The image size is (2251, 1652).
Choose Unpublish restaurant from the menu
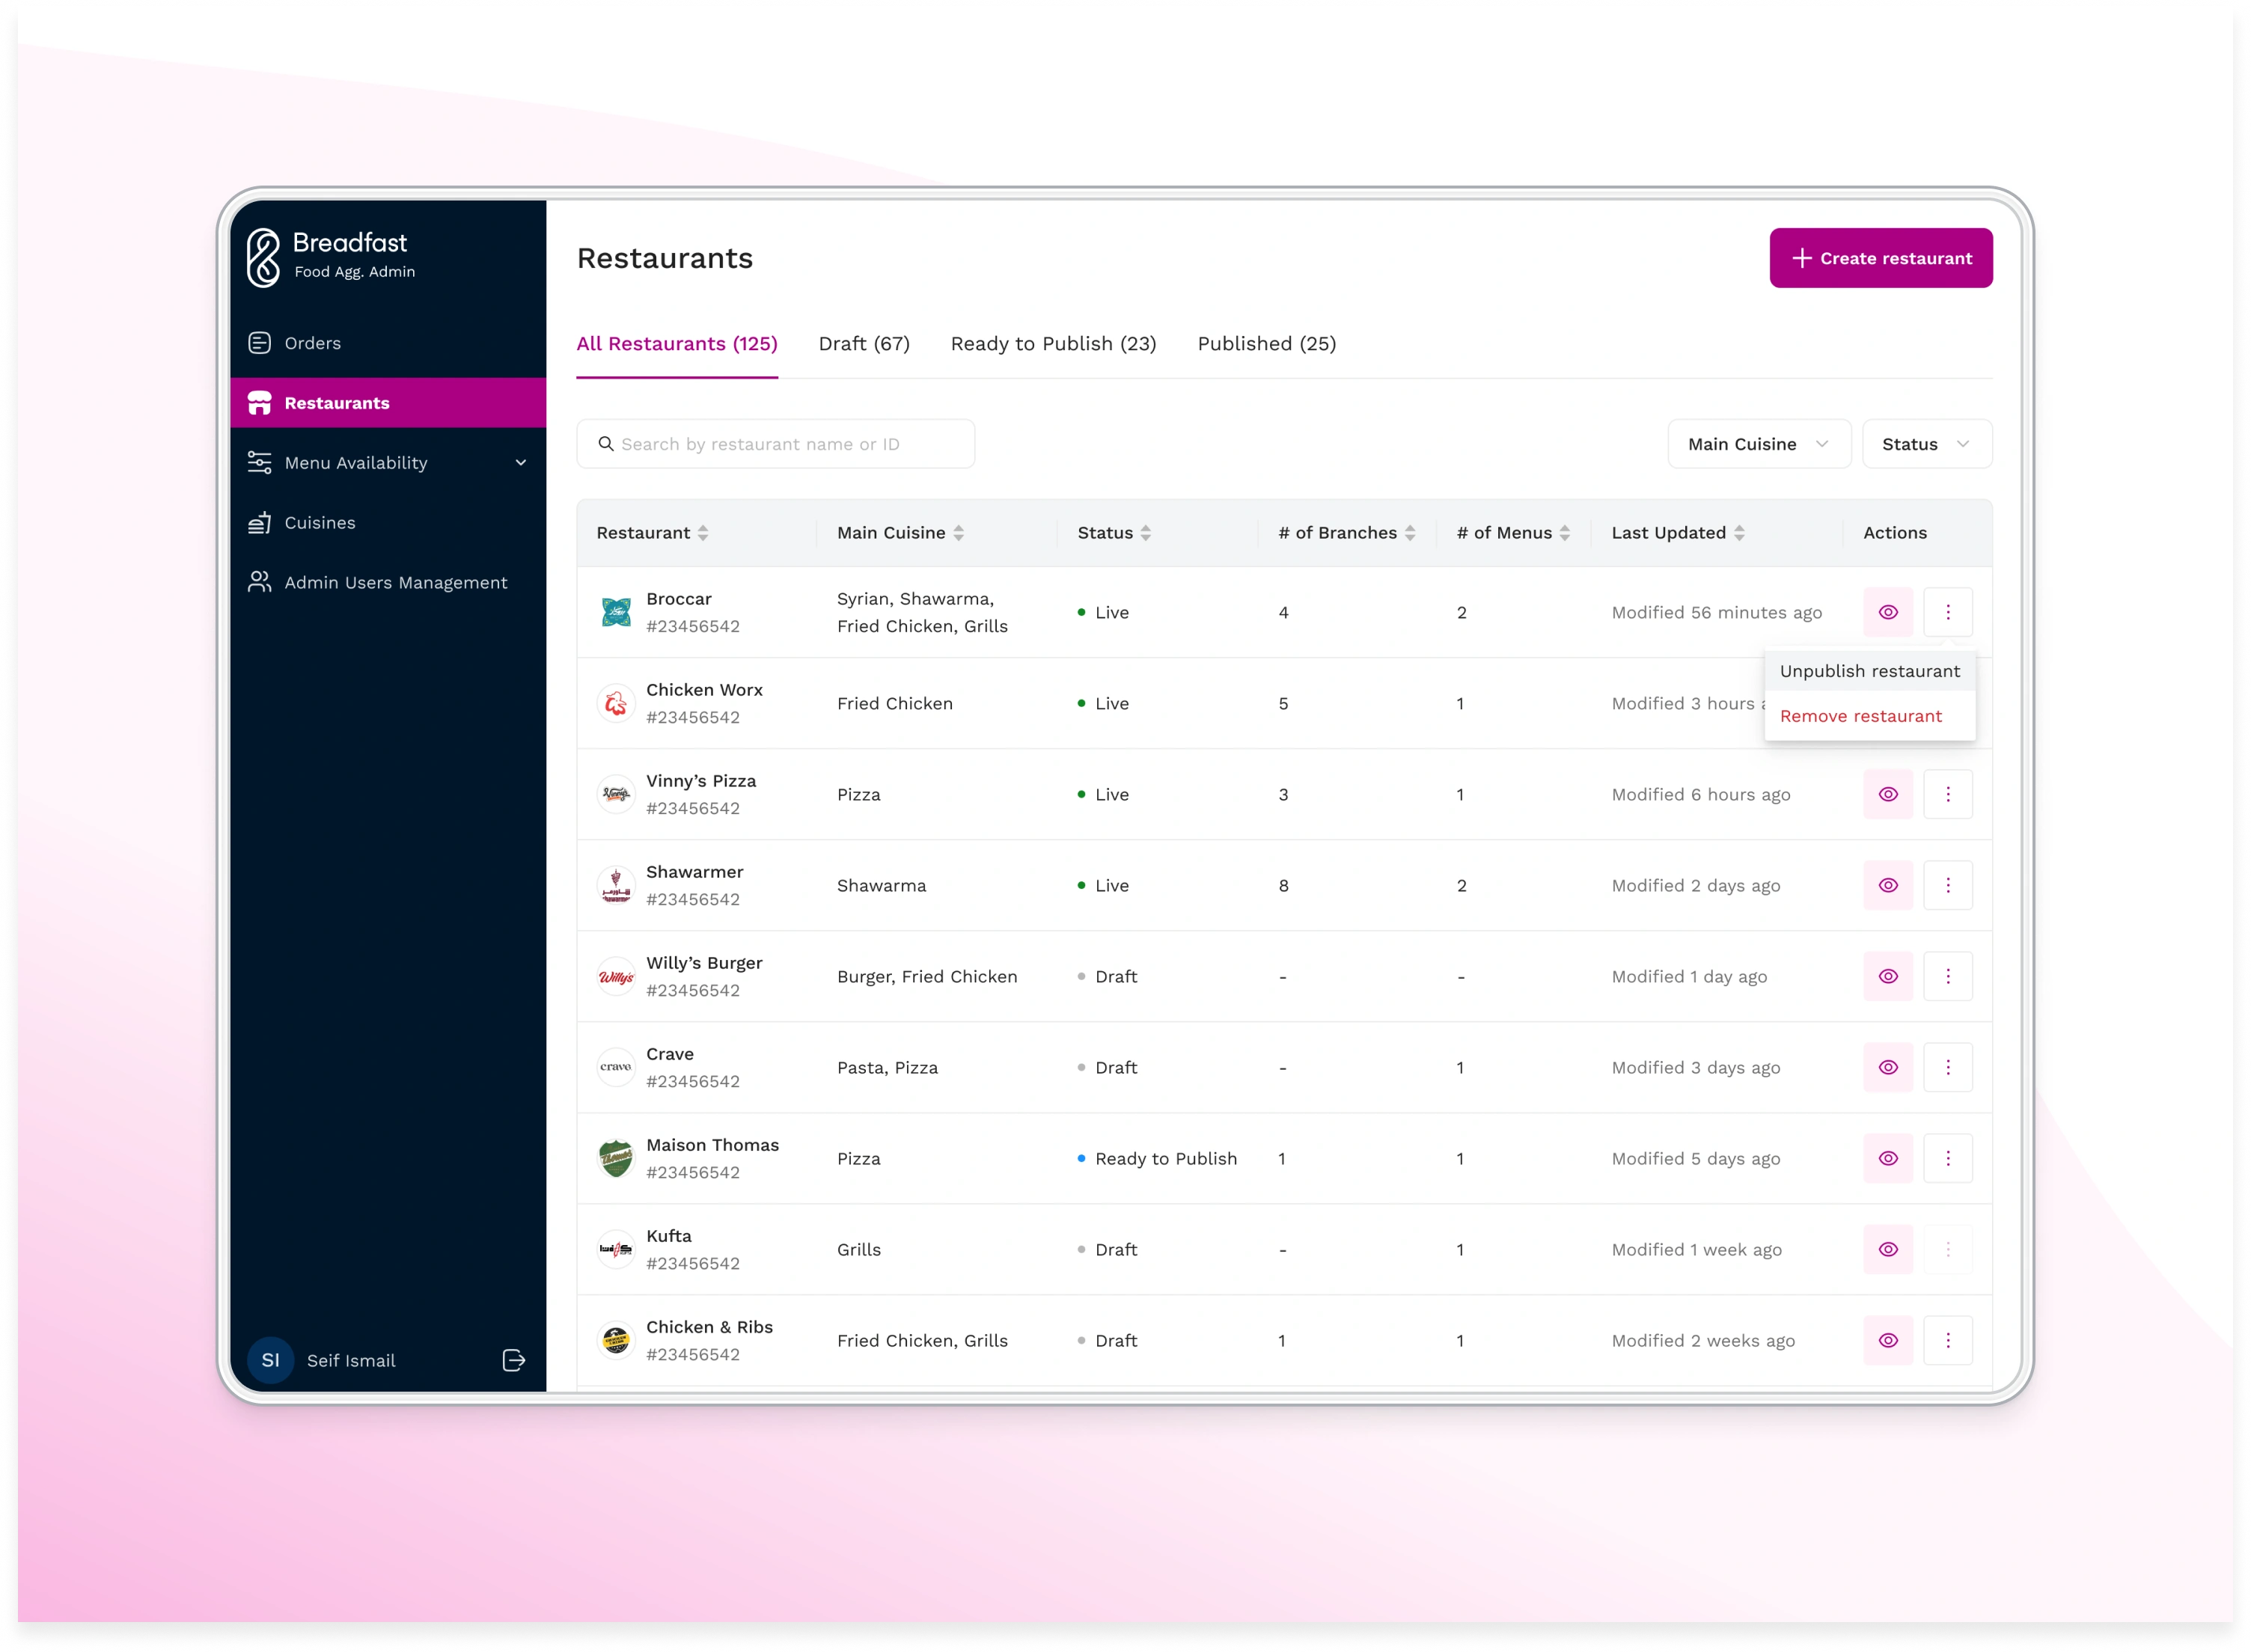pyautogui.click(x=1870, y=671)
